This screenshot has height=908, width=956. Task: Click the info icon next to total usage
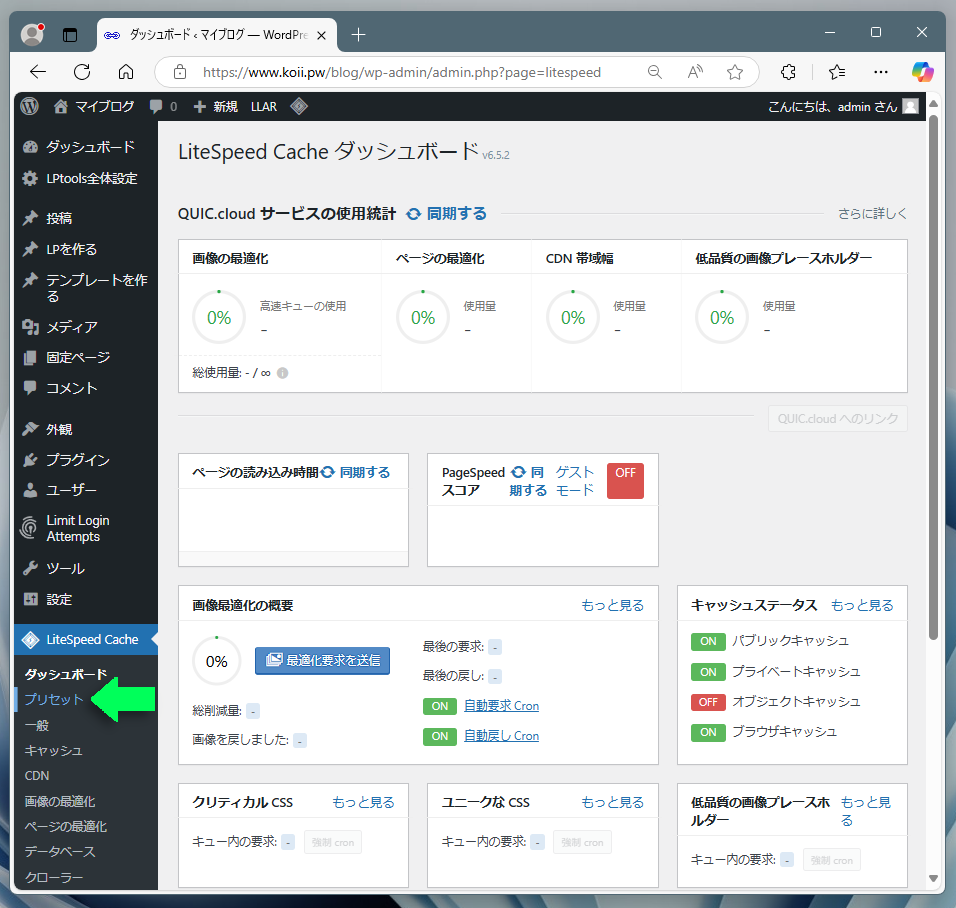[x=282, y=373]
